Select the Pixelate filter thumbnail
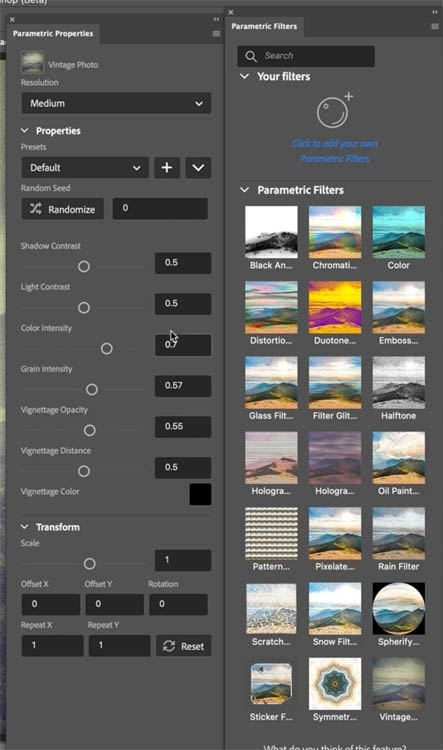The height and width of the screenshot is (750, 443). coord(335,533)
